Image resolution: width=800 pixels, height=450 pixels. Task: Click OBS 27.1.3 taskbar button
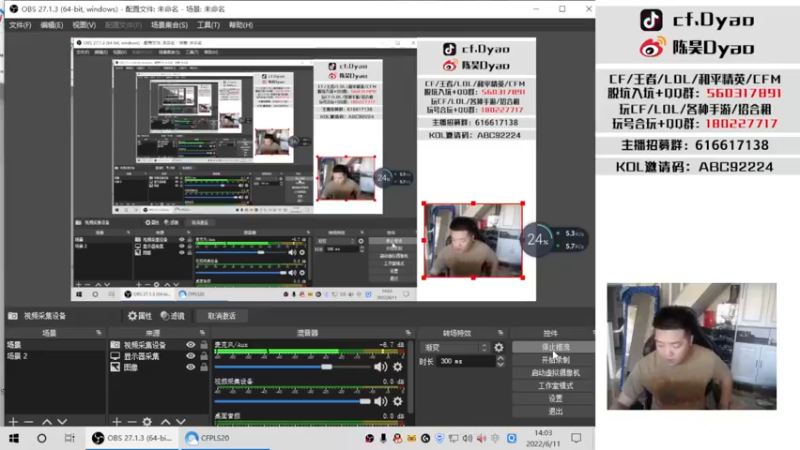133,438
